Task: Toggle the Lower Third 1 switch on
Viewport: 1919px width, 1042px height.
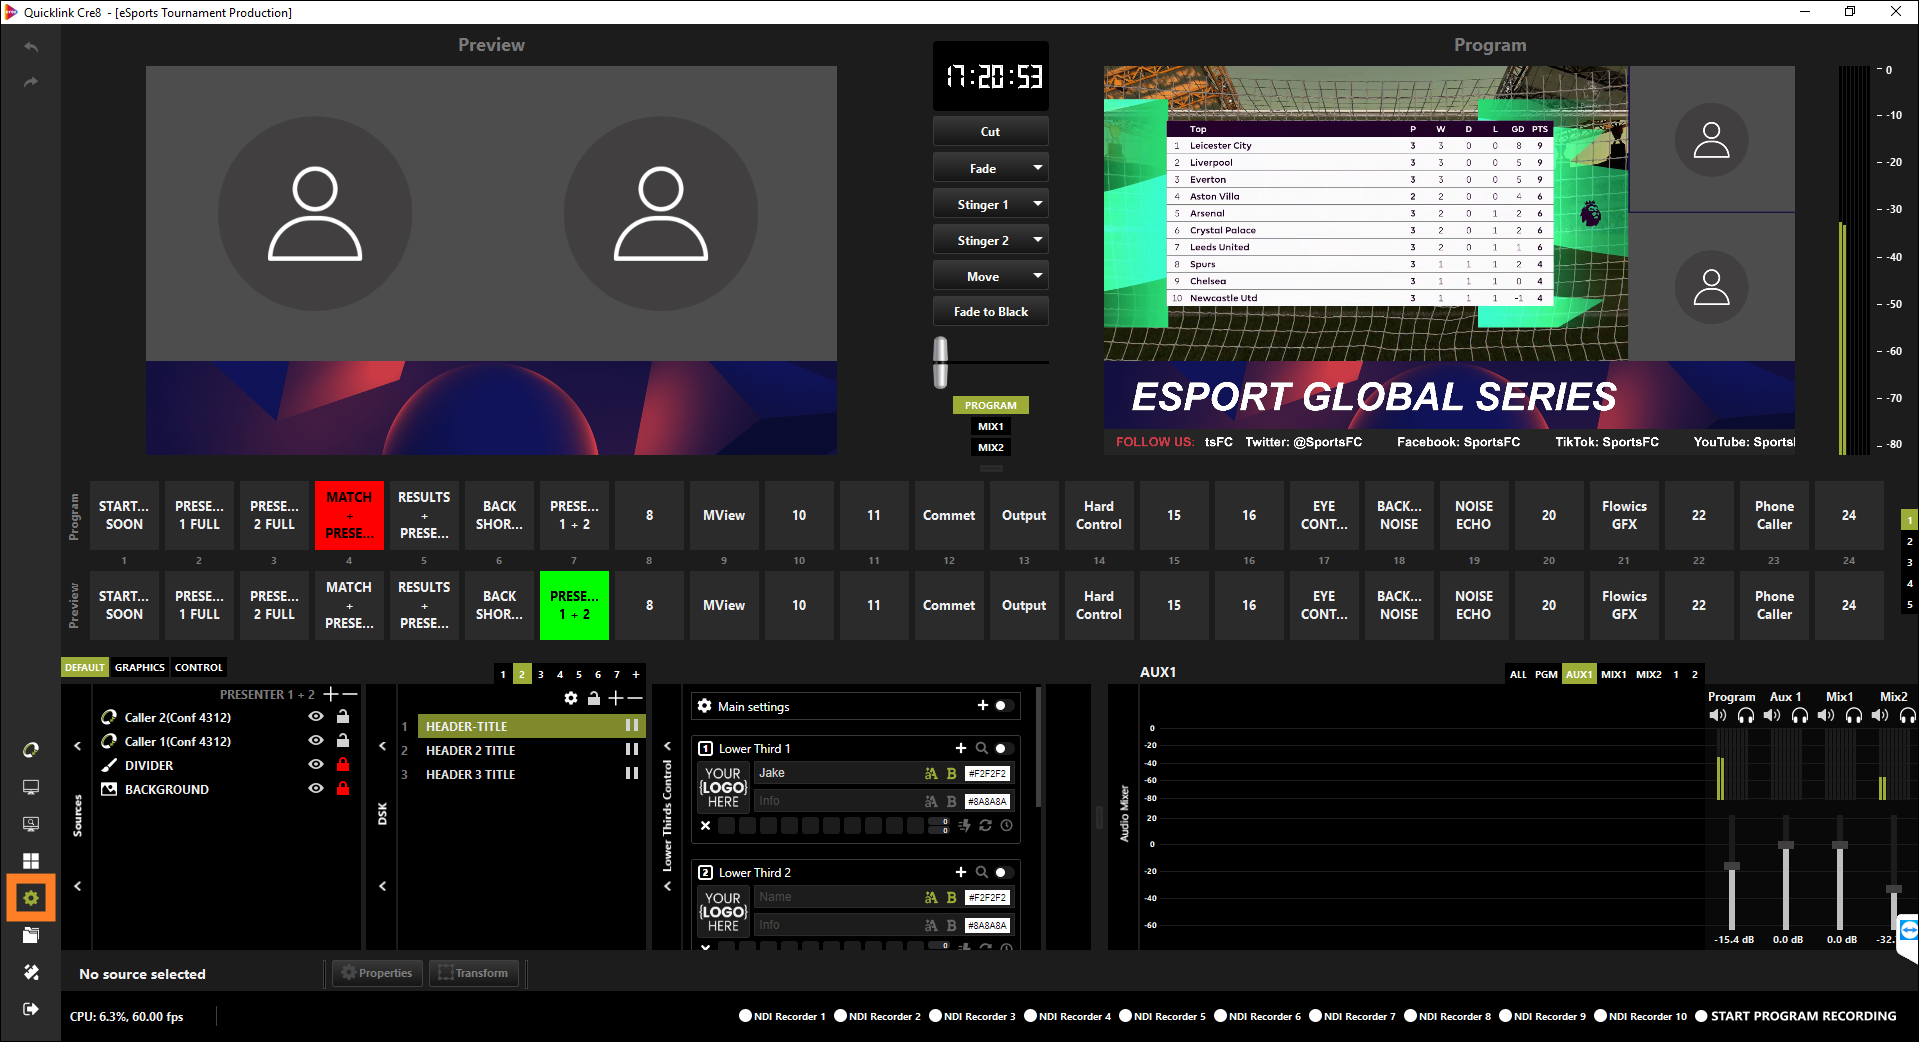Action: pyautogui.click(x=1003, y=748)
